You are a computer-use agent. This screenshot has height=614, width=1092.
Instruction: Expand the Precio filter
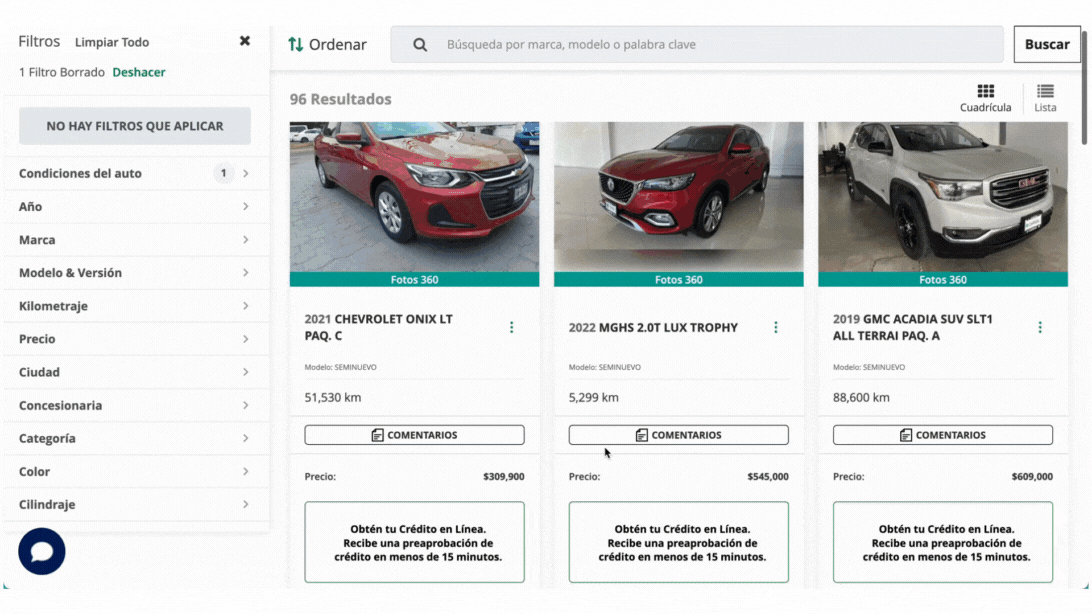(x=134, y=339)
